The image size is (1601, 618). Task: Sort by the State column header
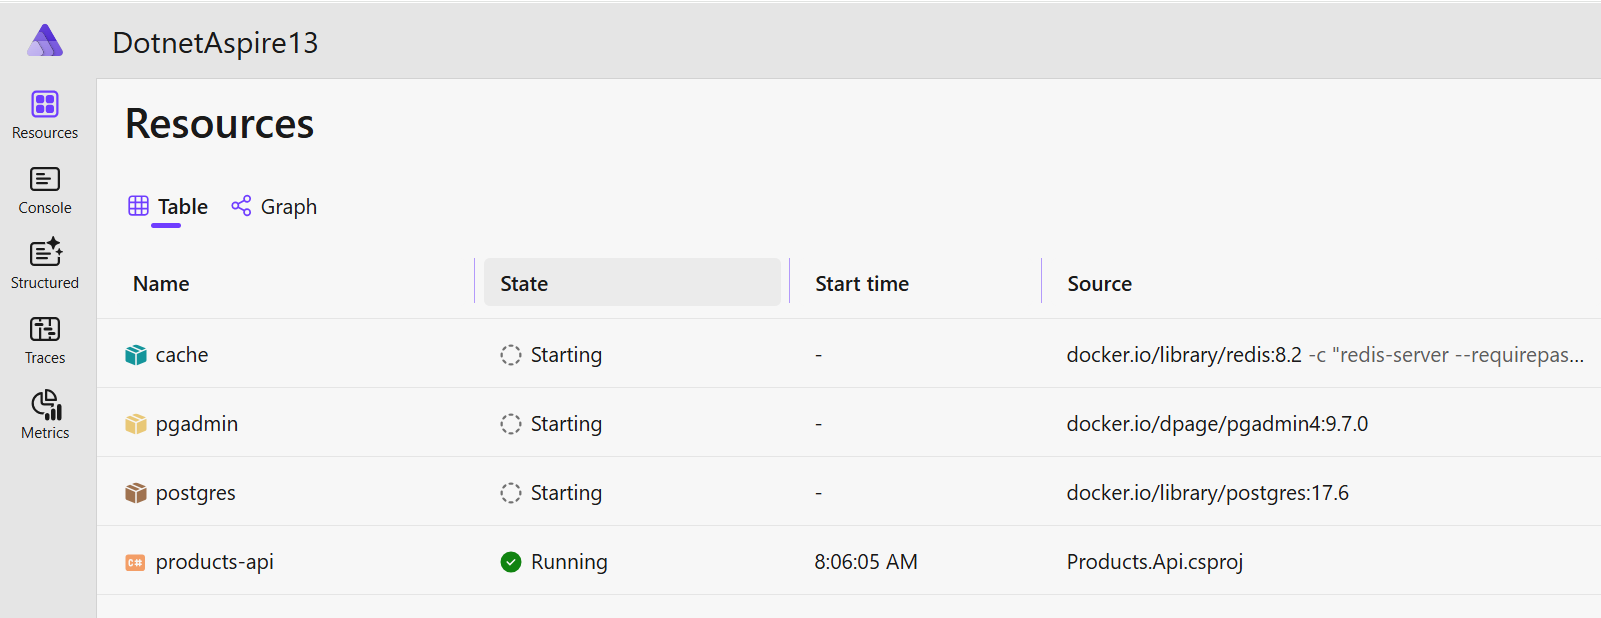point(524,284)
